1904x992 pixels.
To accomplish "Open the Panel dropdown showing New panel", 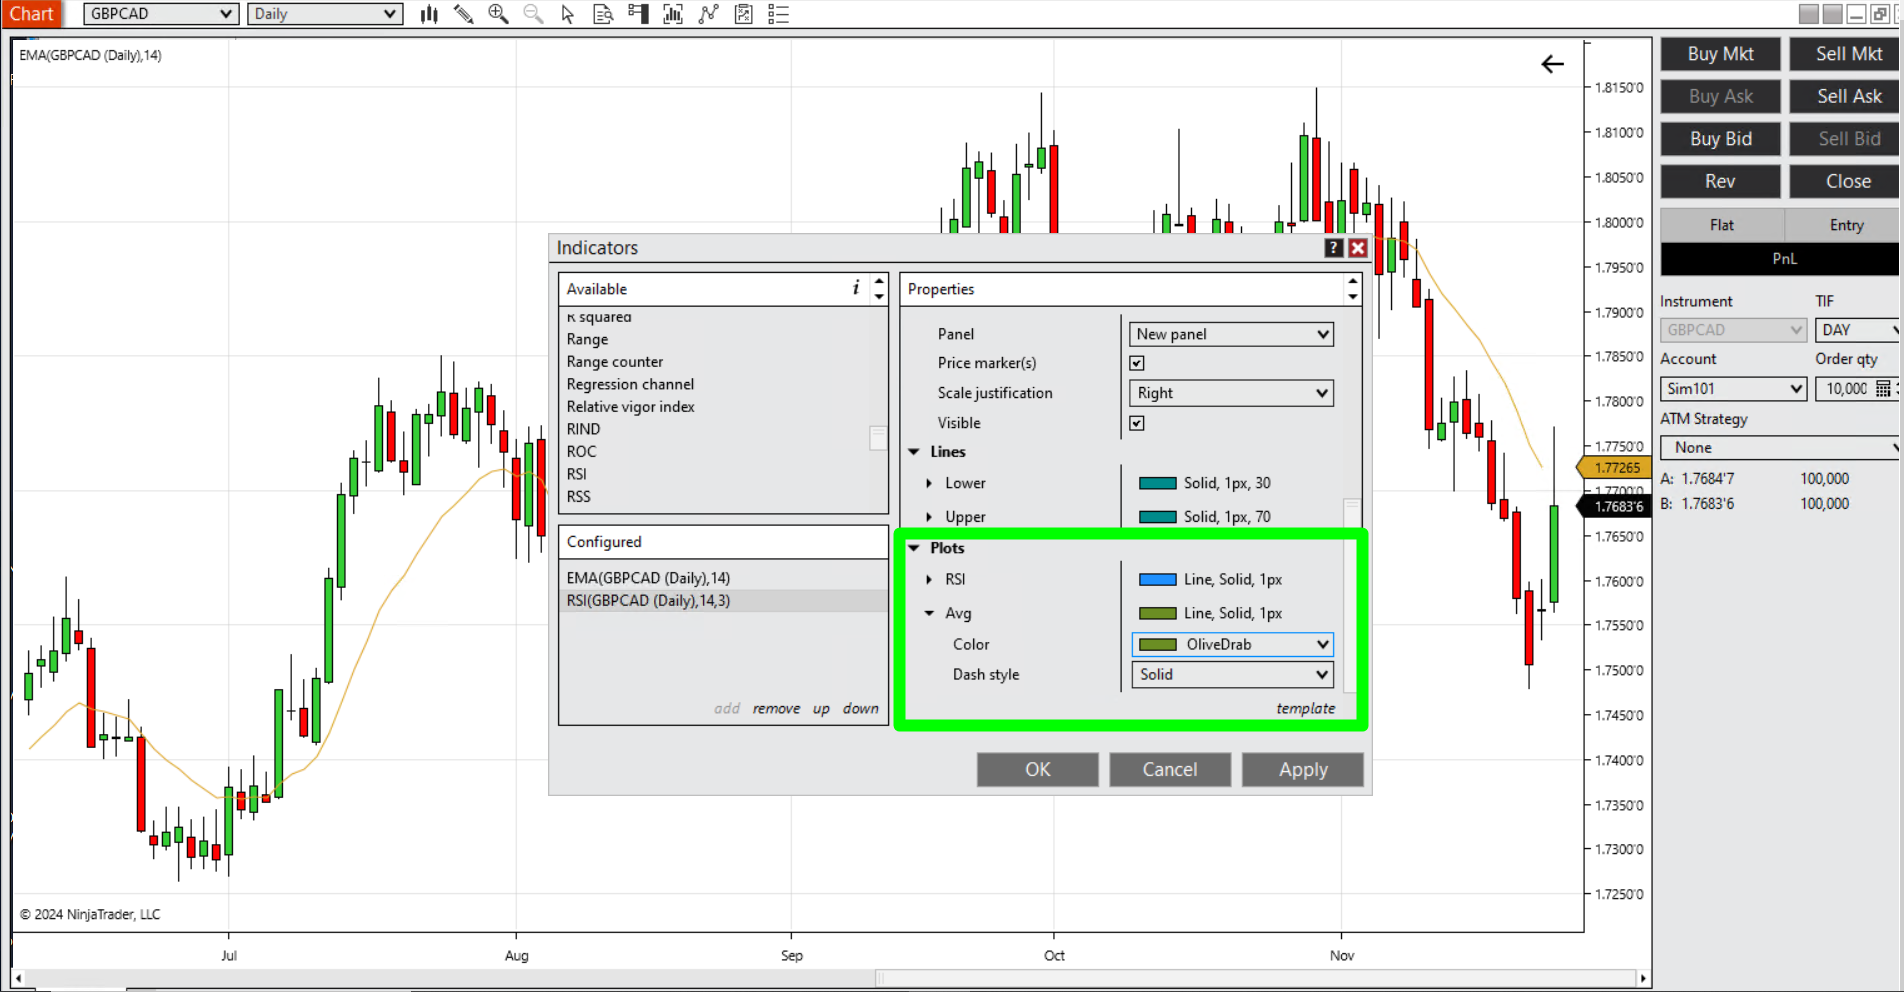I will (x=1231, y=334).
